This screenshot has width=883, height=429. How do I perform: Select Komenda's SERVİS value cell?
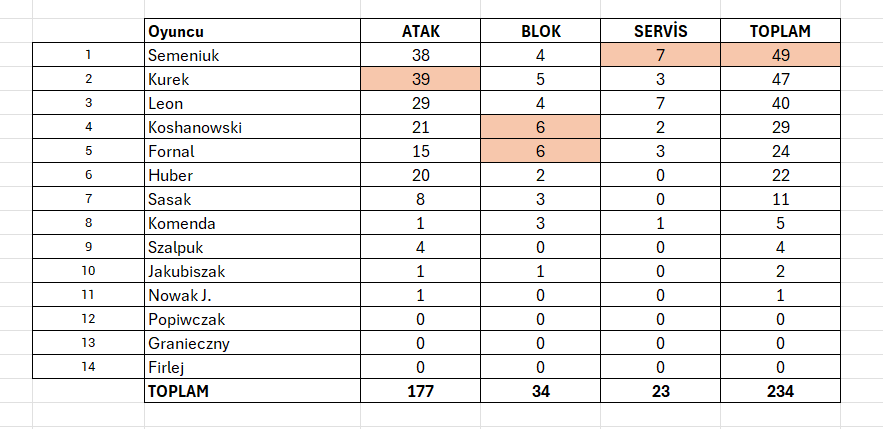661,224
